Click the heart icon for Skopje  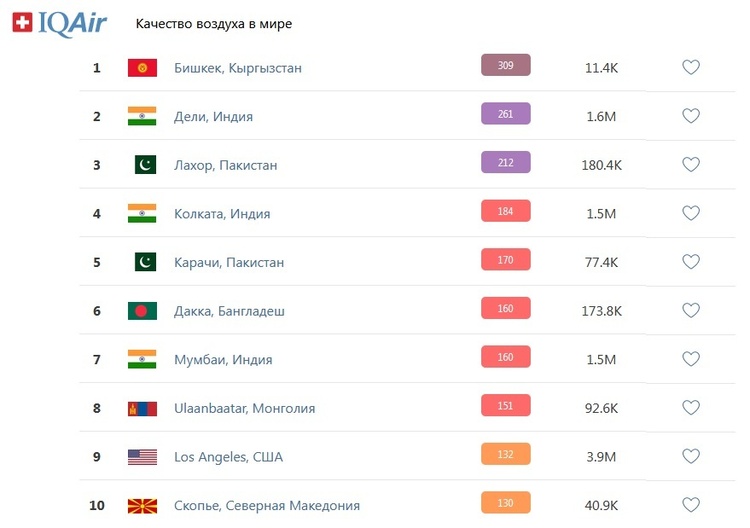coord(691,505)
